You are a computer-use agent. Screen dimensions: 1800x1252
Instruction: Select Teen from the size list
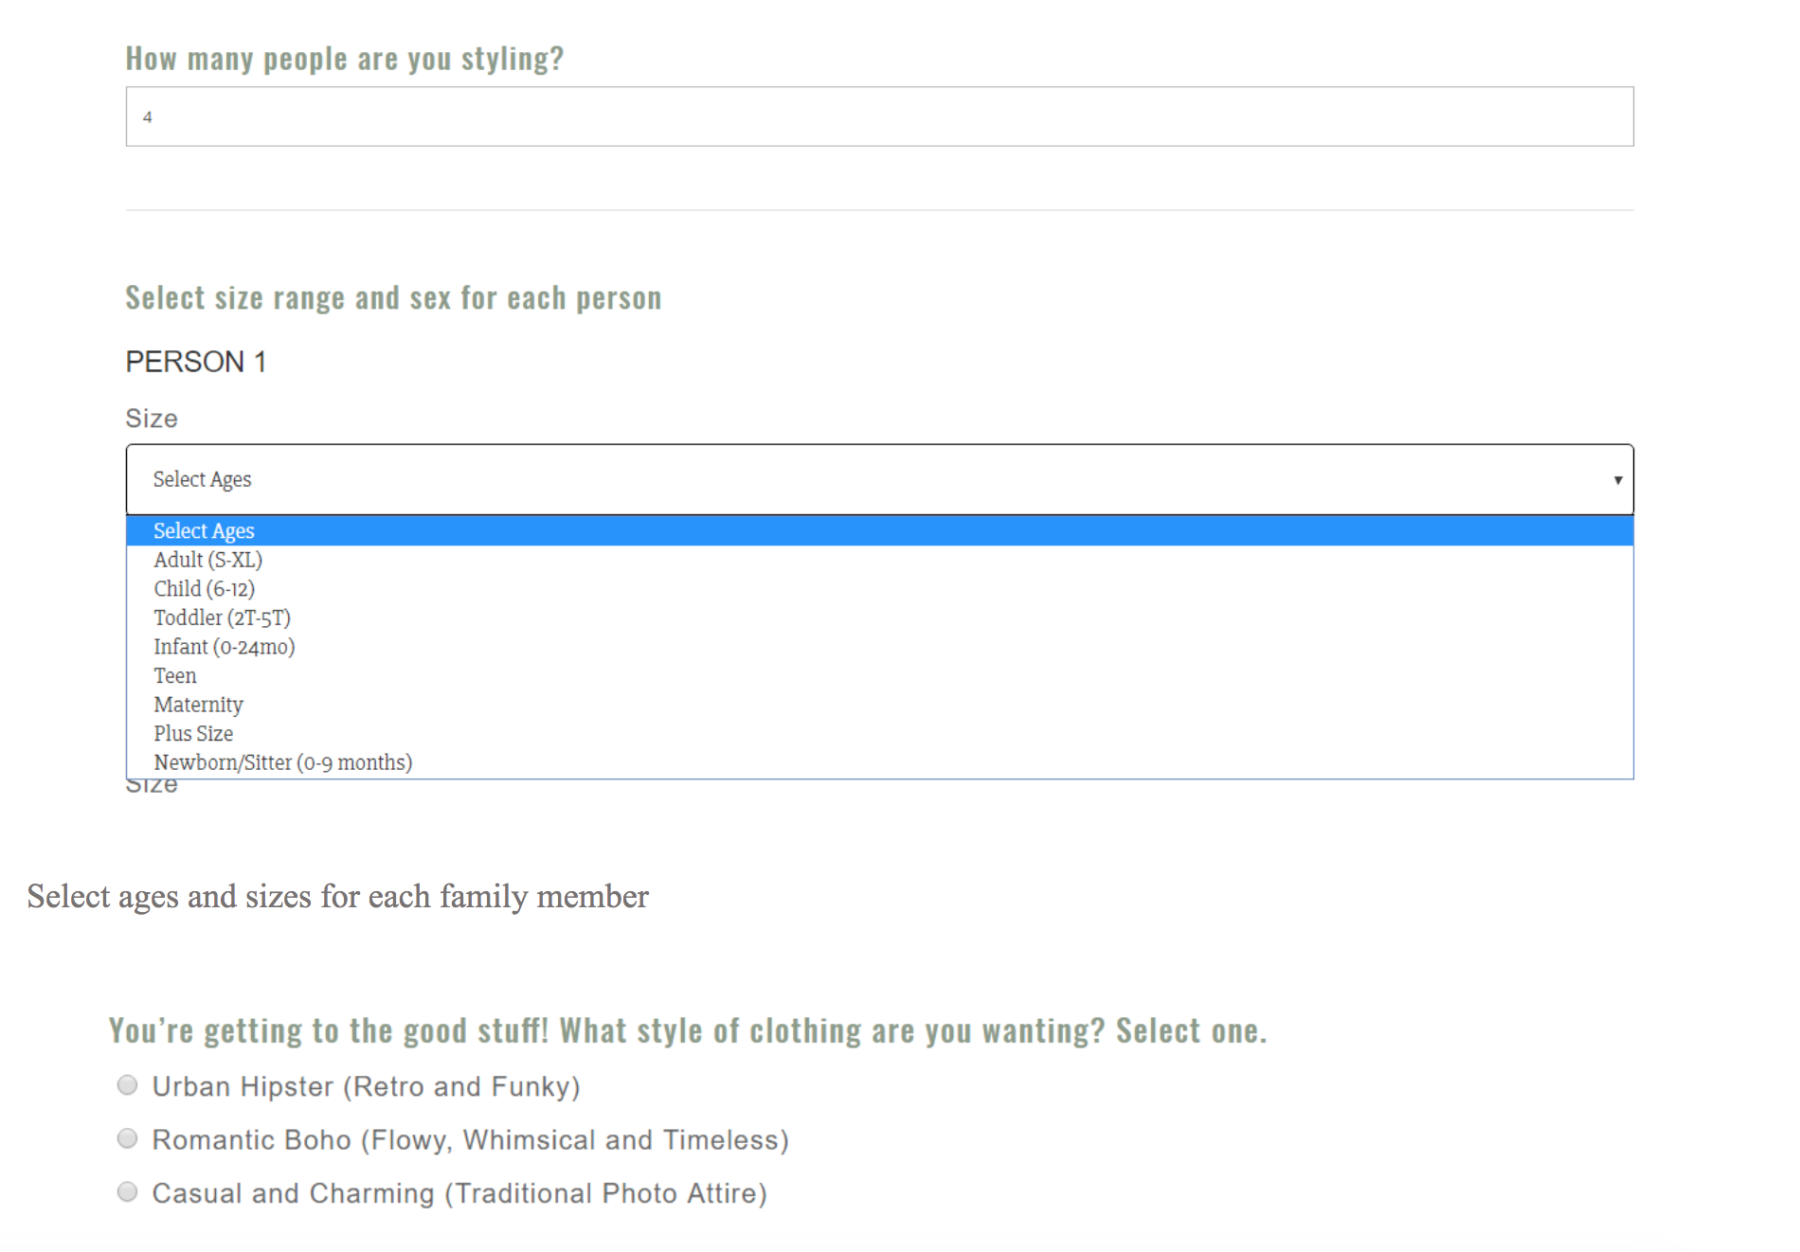point(175,676)
